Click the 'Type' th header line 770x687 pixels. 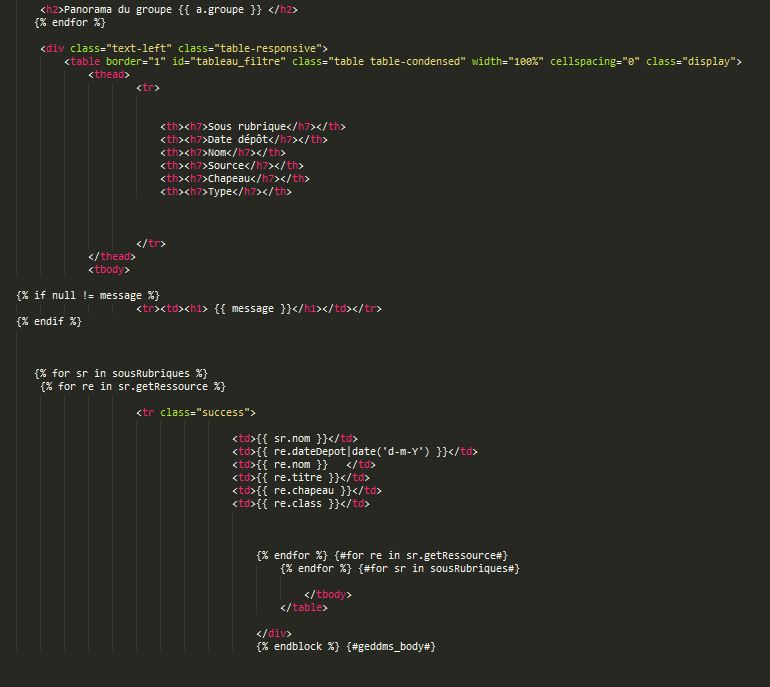226,192
